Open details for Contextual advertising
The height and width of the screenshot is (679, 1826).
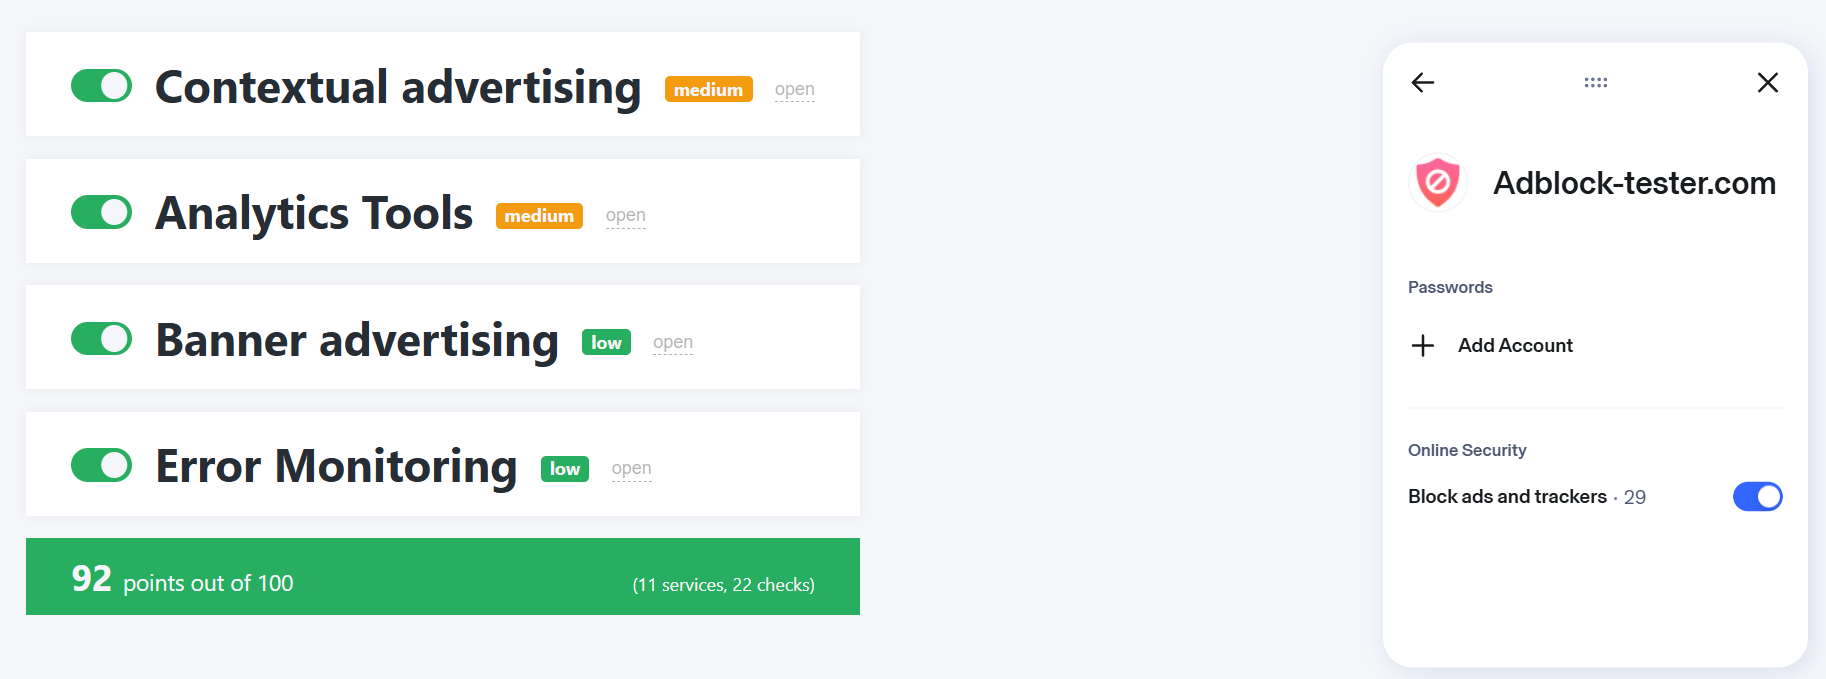794,89
